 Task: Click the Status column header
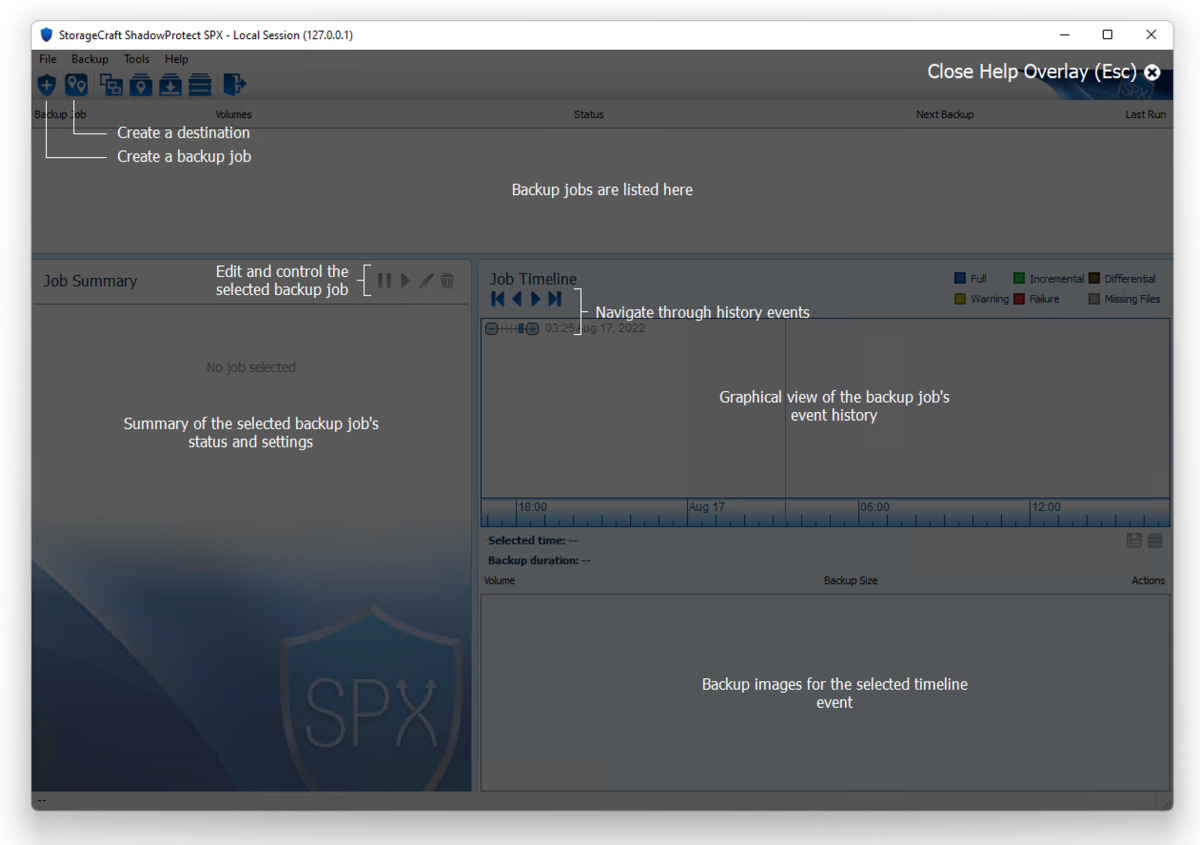[589, 115]
